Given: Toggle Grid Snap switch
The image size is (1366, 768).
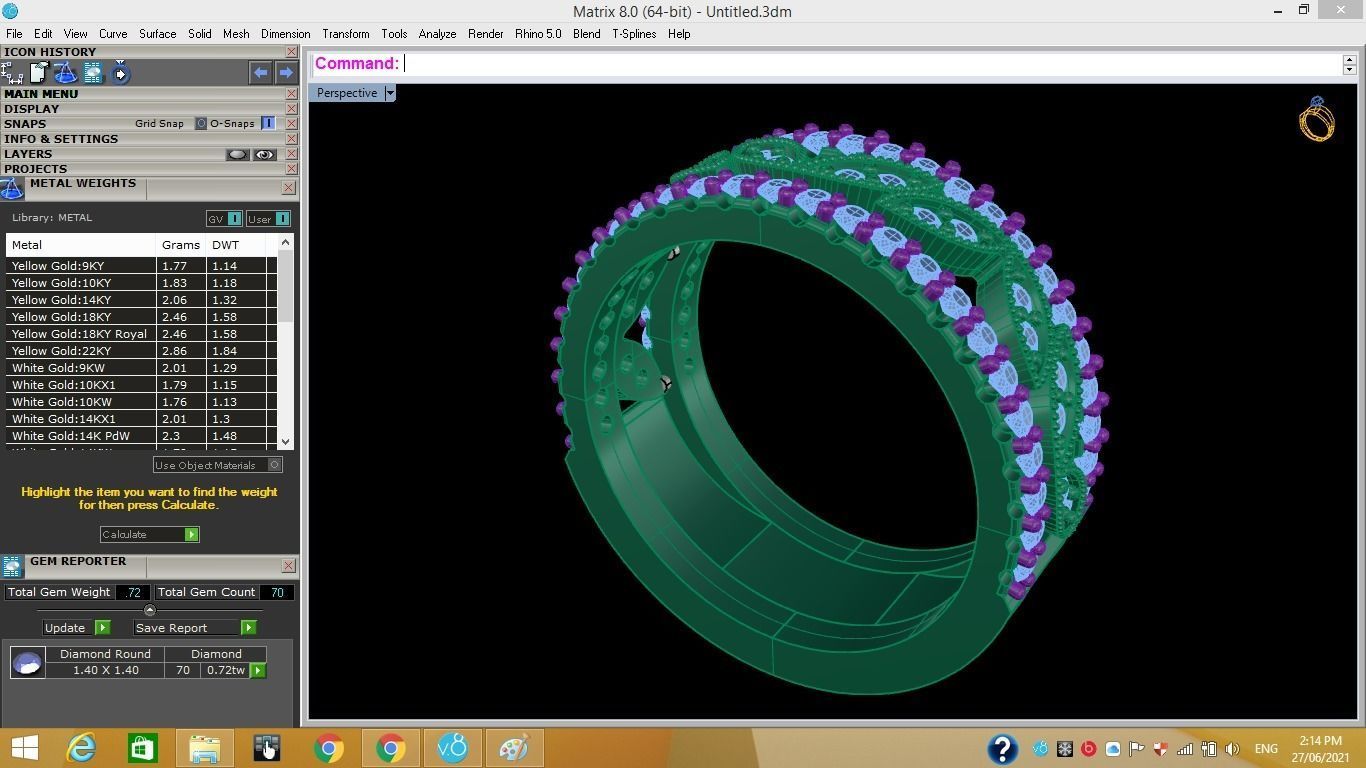Looking at the screenshot, I should pyautogui.click(x=200, y=124).
